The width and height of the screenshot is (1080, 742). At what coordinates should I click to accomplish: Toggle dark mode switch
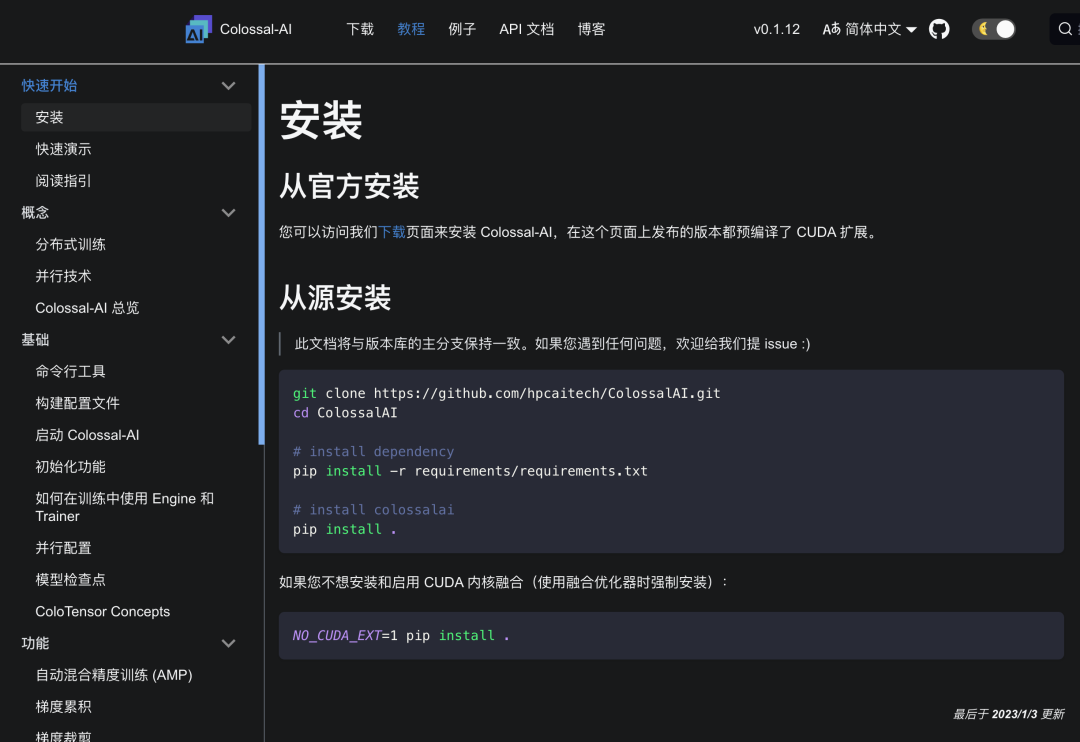(x=993, y=29)
